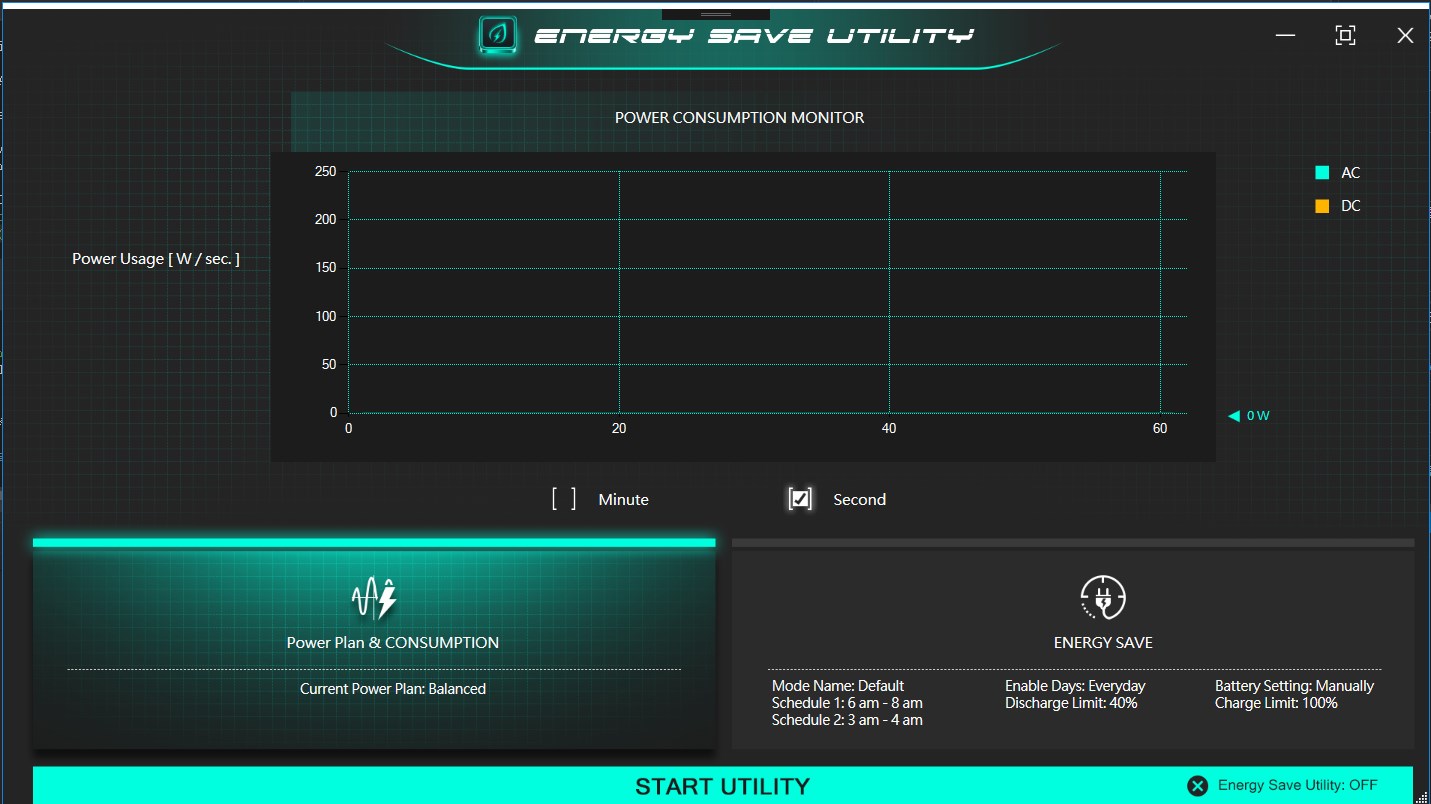
Task: Maximize the Energy Save Utility window
Action: point(1346,36)
